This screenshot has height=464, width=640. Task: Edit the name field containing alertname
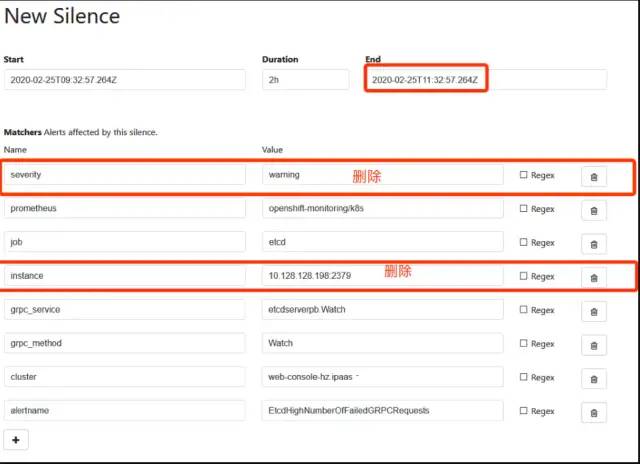tap(125, 411)
